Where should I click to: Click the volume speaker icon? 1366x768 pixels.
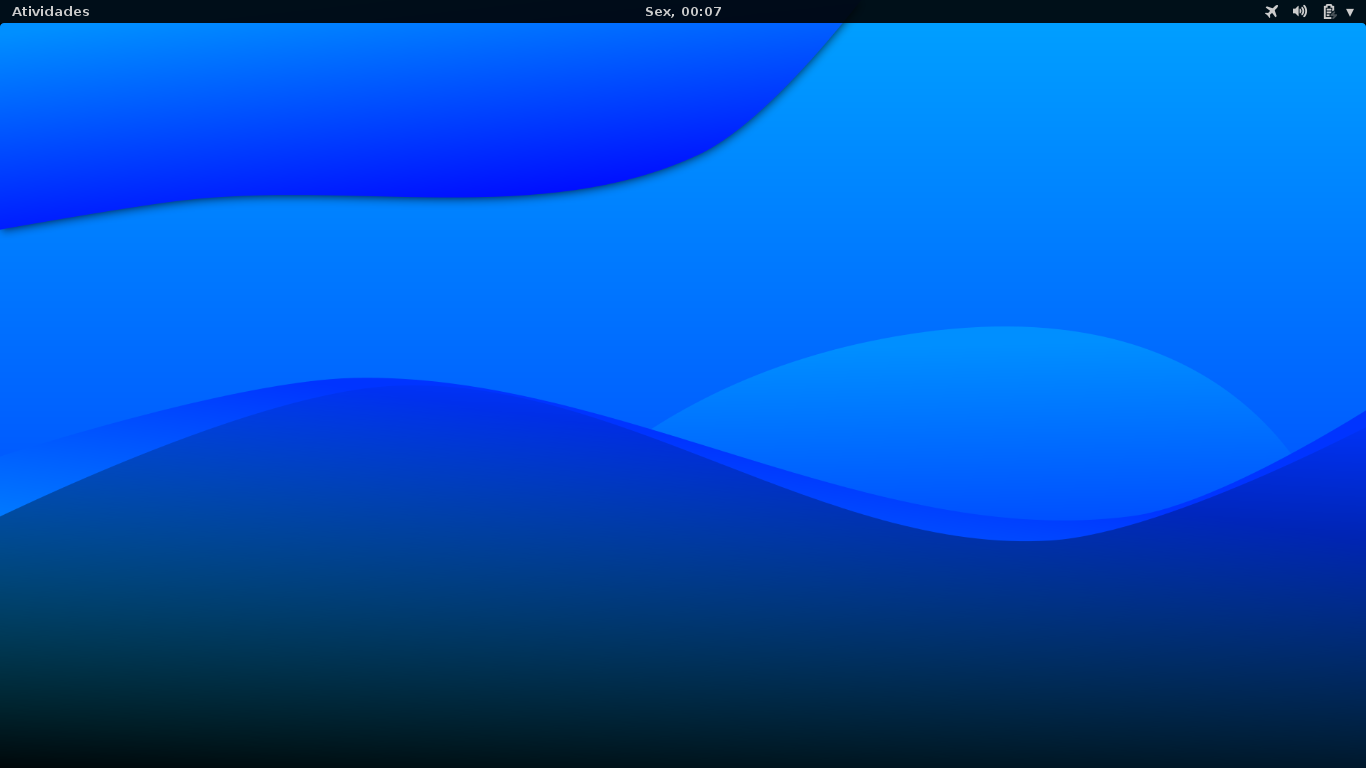[1300, 12]
